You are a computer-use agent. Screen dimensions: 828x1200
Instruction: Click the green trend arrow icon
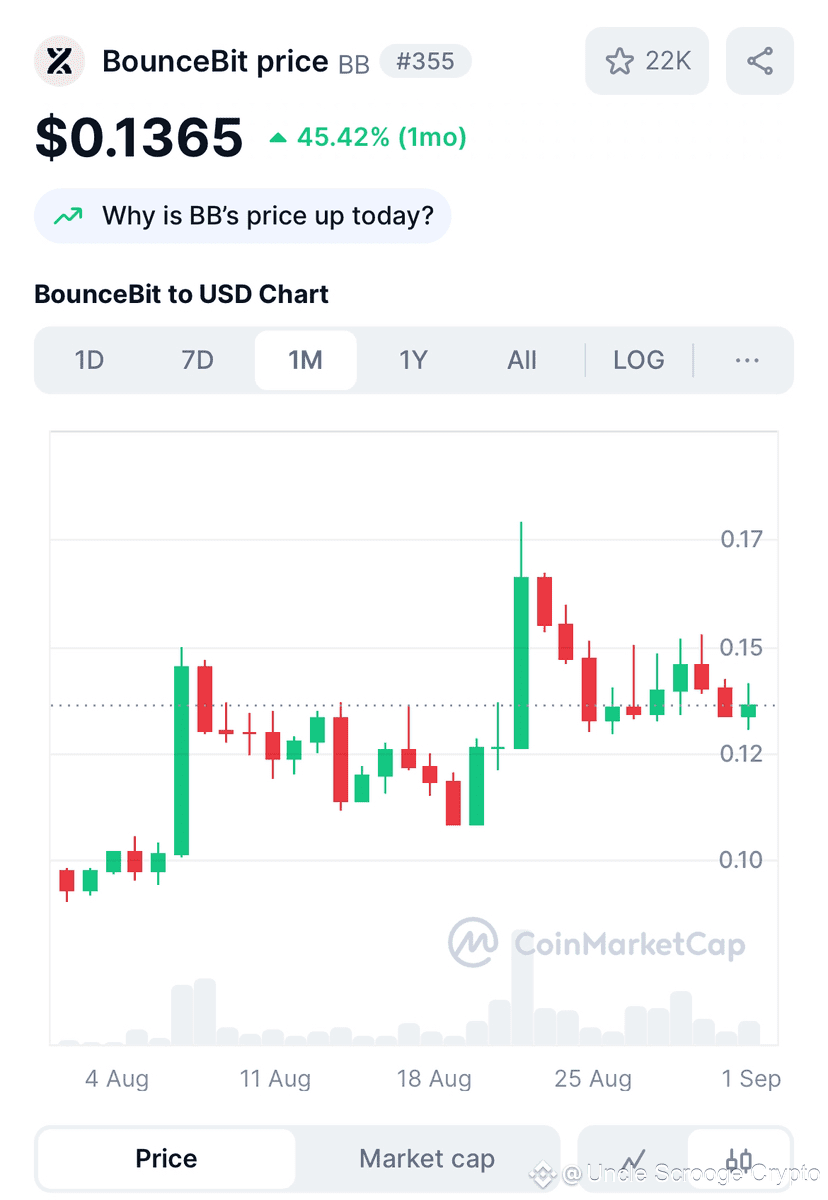coord(68,216)
